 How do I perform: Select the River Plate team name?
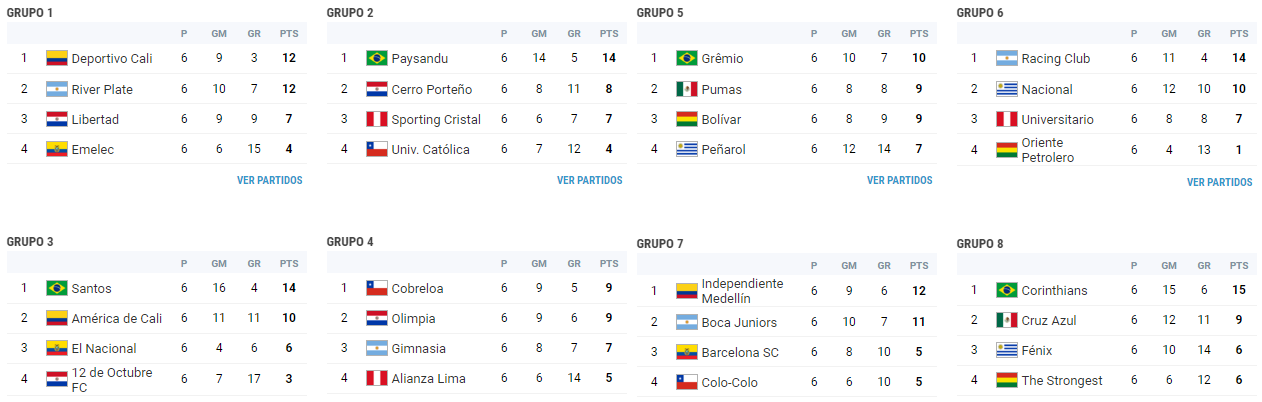coord(102,90)
